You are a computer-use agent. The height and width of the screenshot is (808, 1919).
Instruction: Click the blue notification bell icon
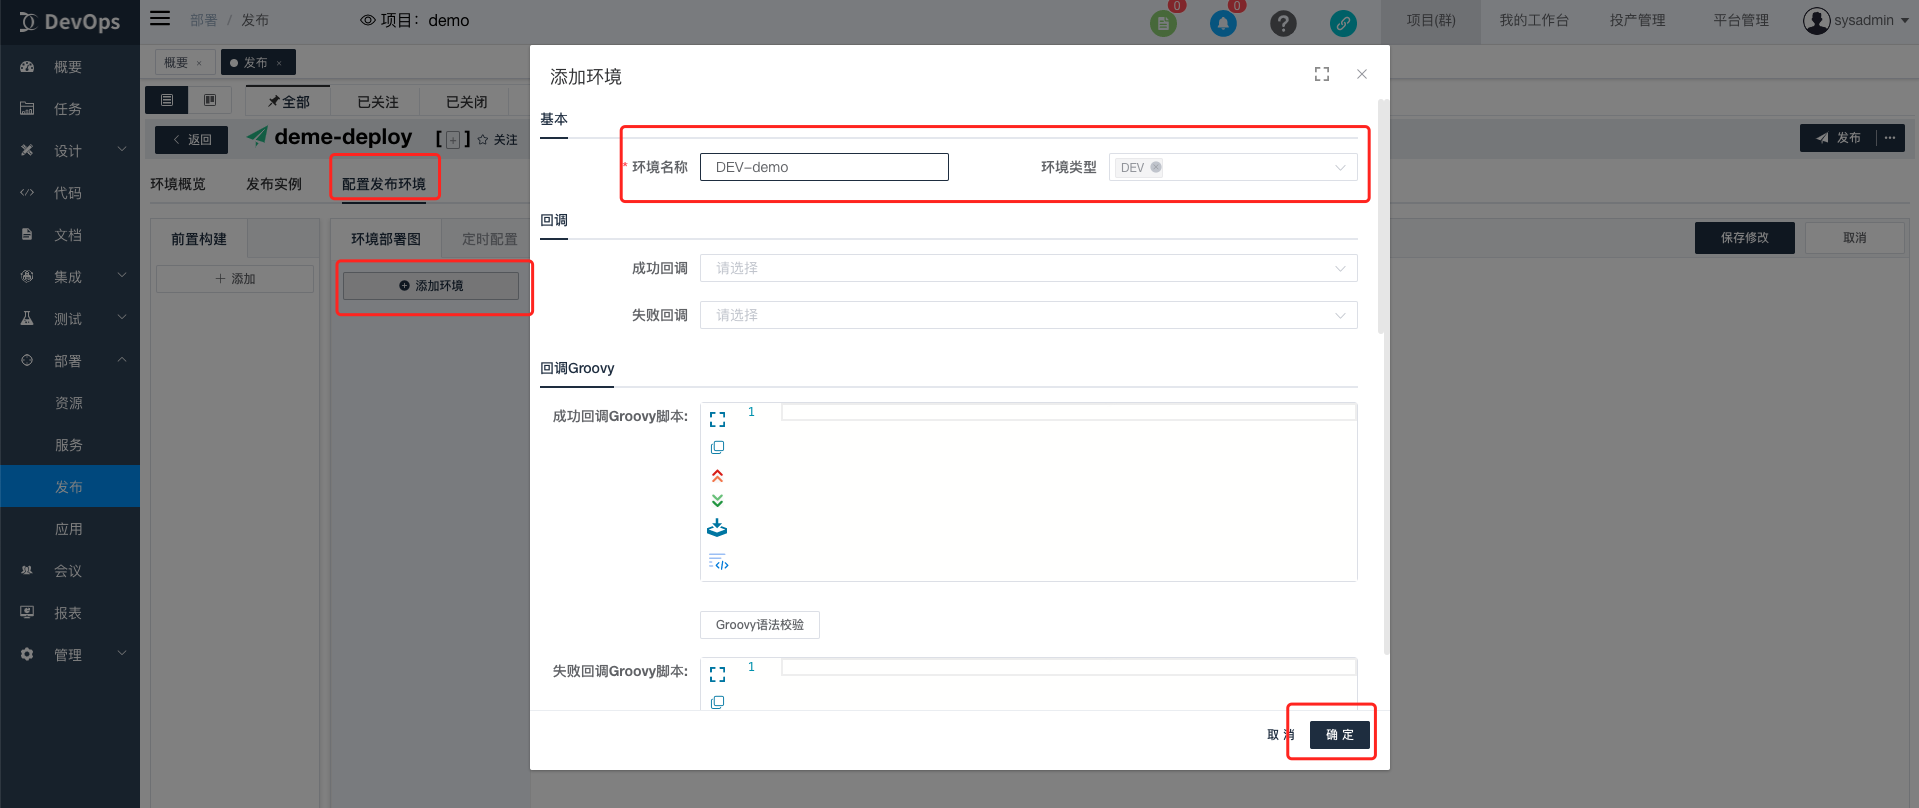click(1222, 23)
